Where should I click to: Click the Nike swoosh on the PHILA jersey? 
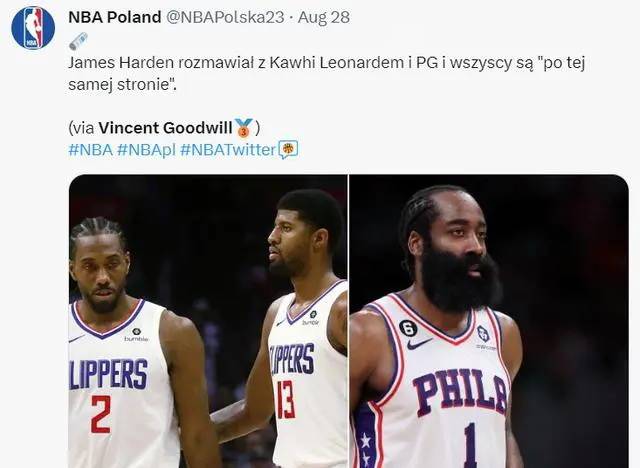(419, 344)
